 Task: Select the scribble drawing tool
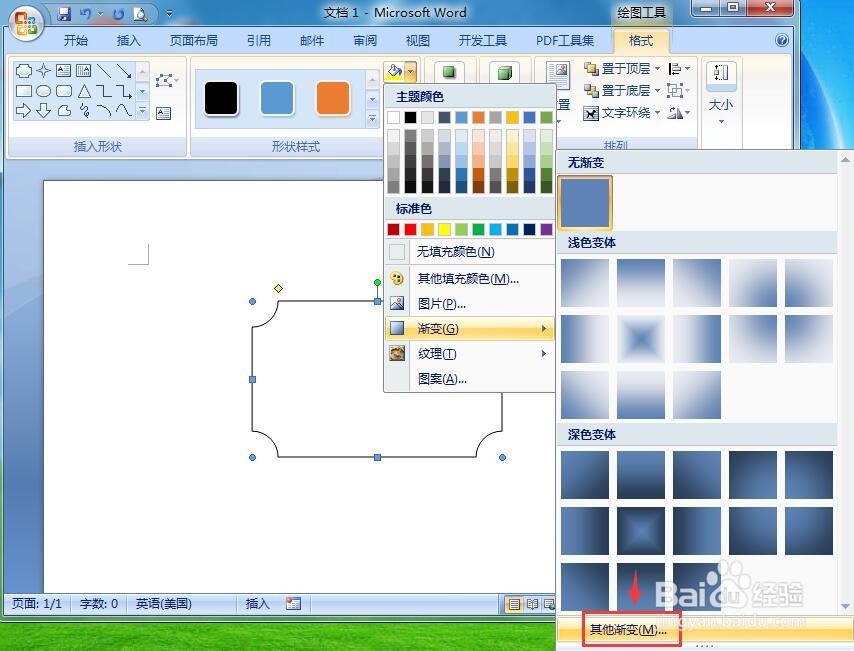pyautogui.click(x=85, y=110)
